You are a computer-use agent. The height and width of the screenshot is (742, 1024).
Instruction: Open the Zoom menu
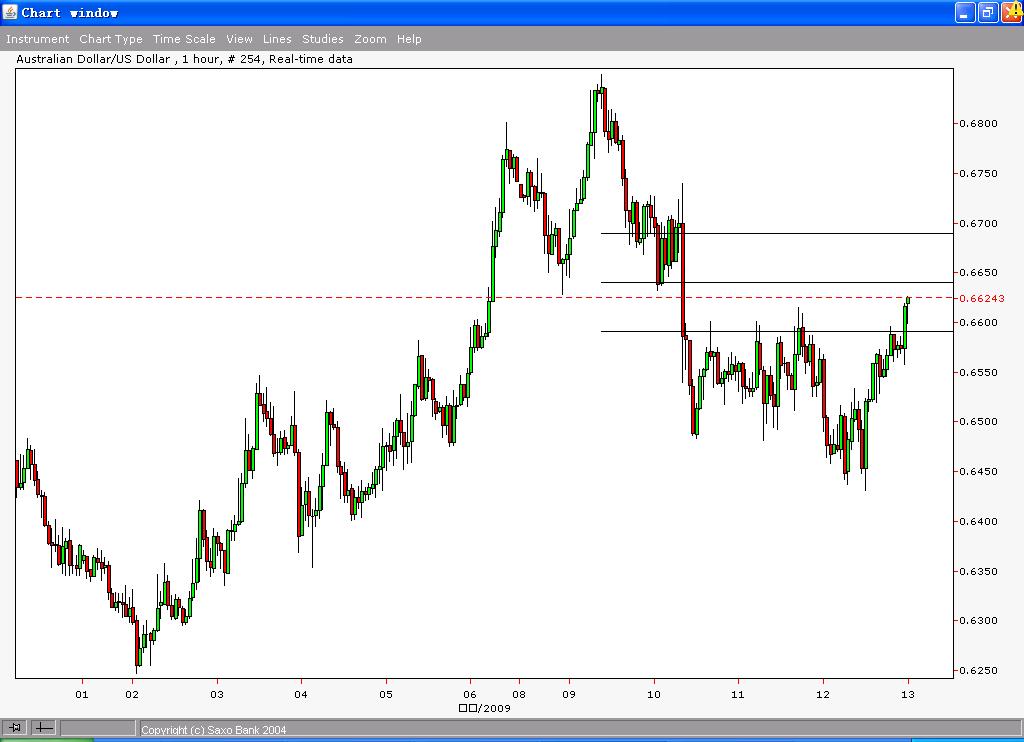[370, 39]
